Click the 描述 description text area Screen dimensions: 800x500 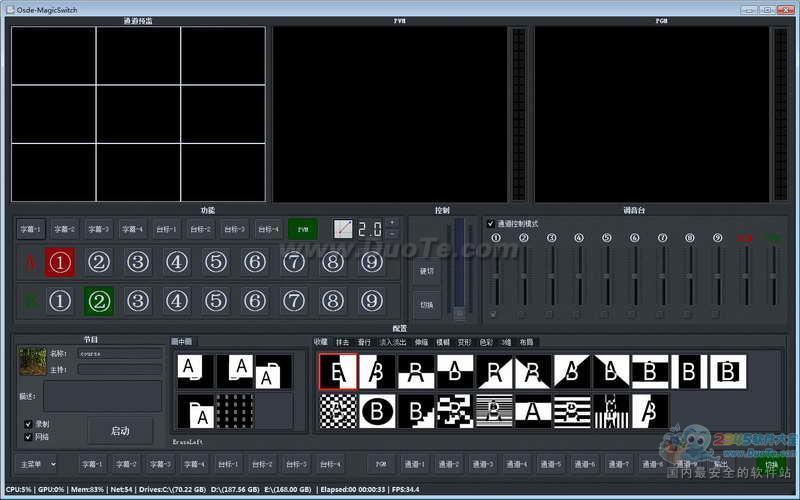click(103, 396)
